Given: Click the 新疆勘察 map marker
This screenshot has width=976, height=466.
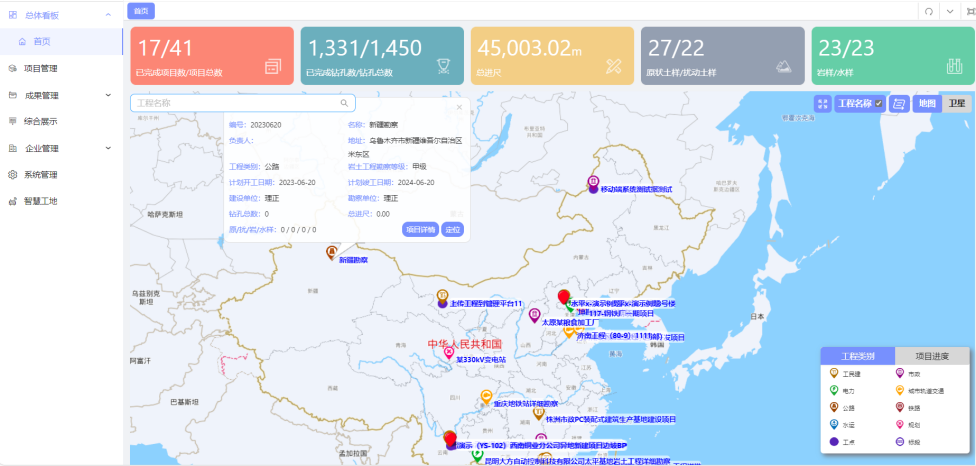Looking at the screenshot, I should 332,251.
